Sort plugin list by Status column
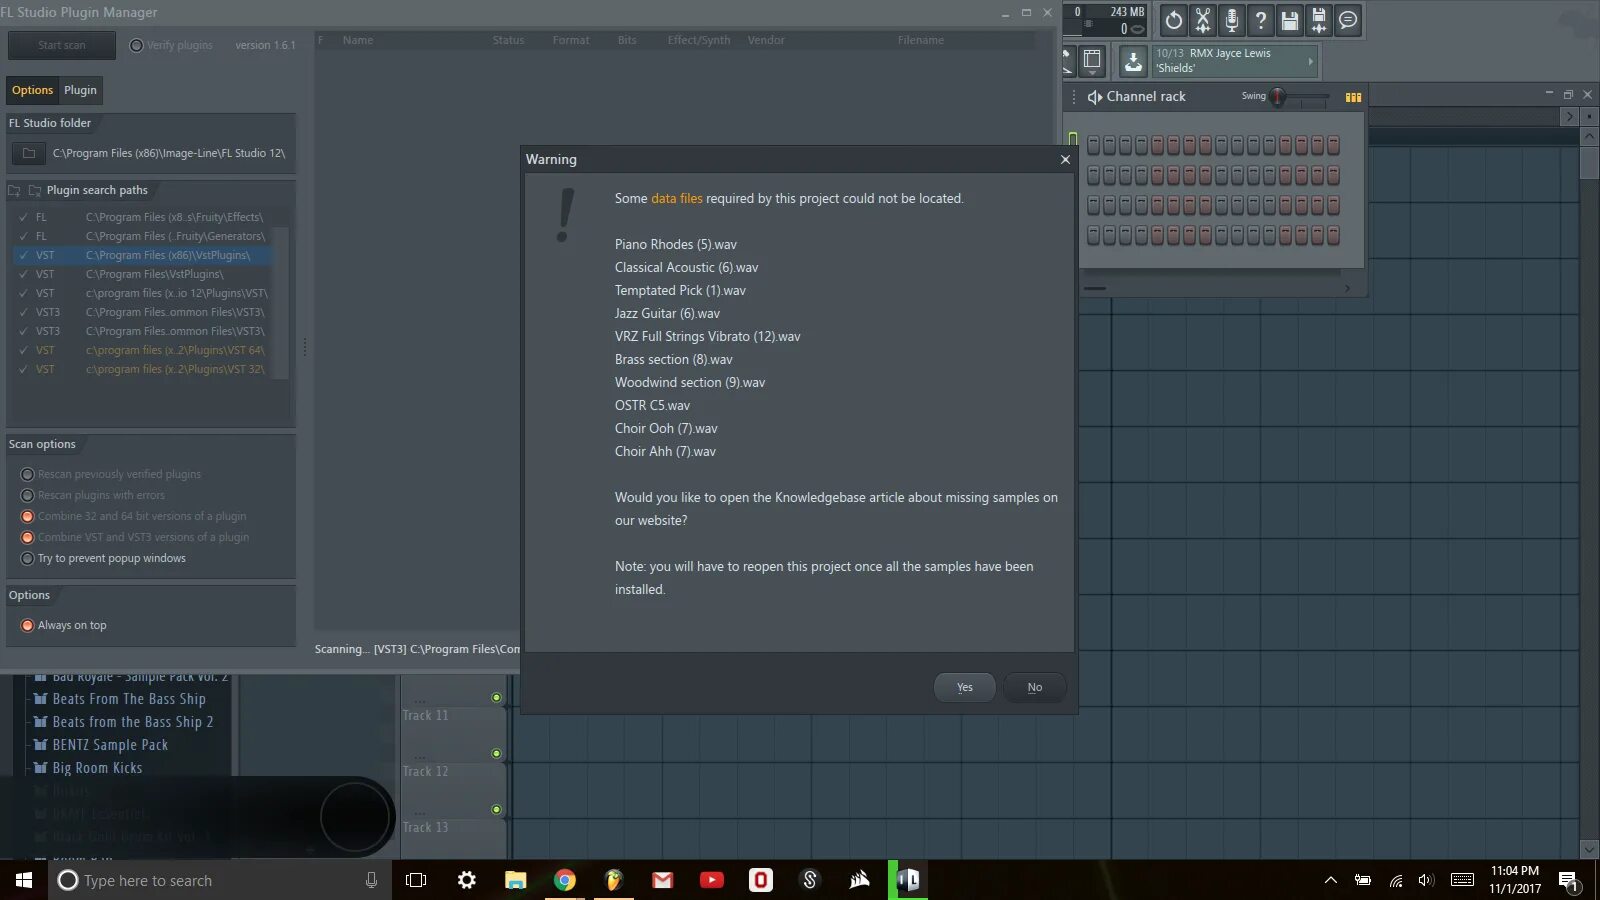Viewport: 1600px width, 900px height. tap(508, 40)
